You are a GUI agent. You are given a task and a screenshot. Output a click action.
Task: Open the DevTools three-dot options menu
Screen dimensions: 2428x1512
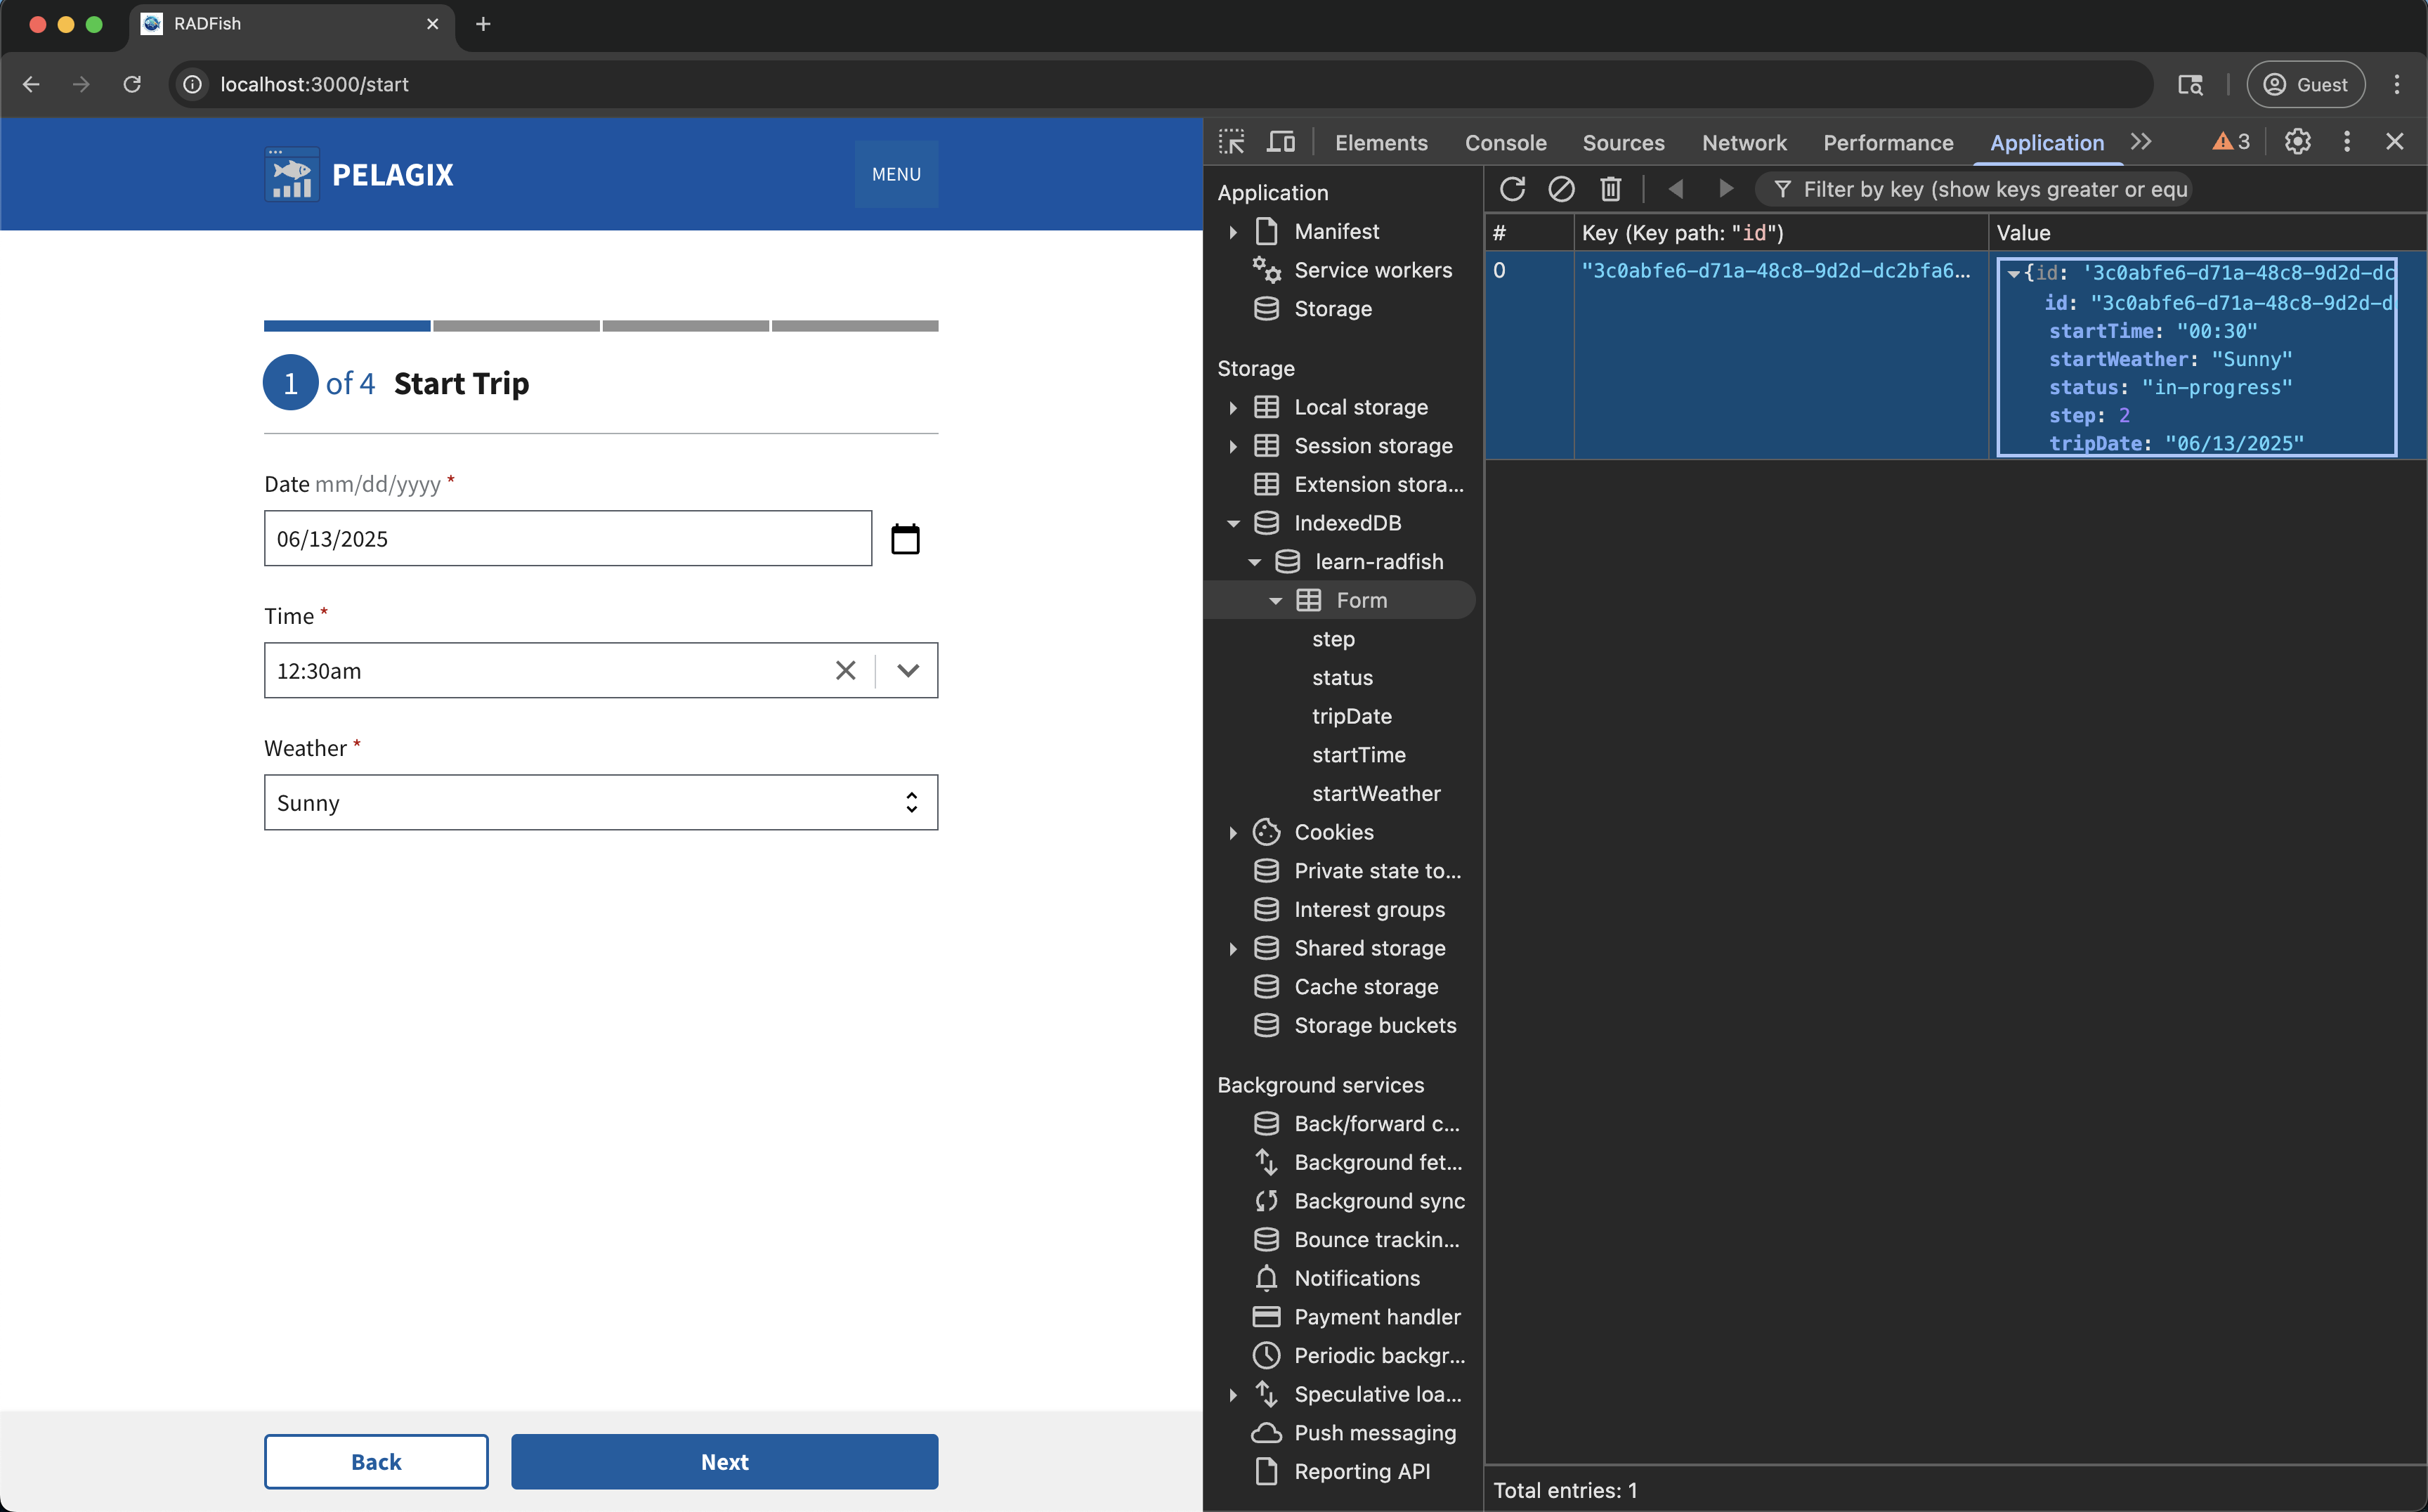pos(2346,142)
